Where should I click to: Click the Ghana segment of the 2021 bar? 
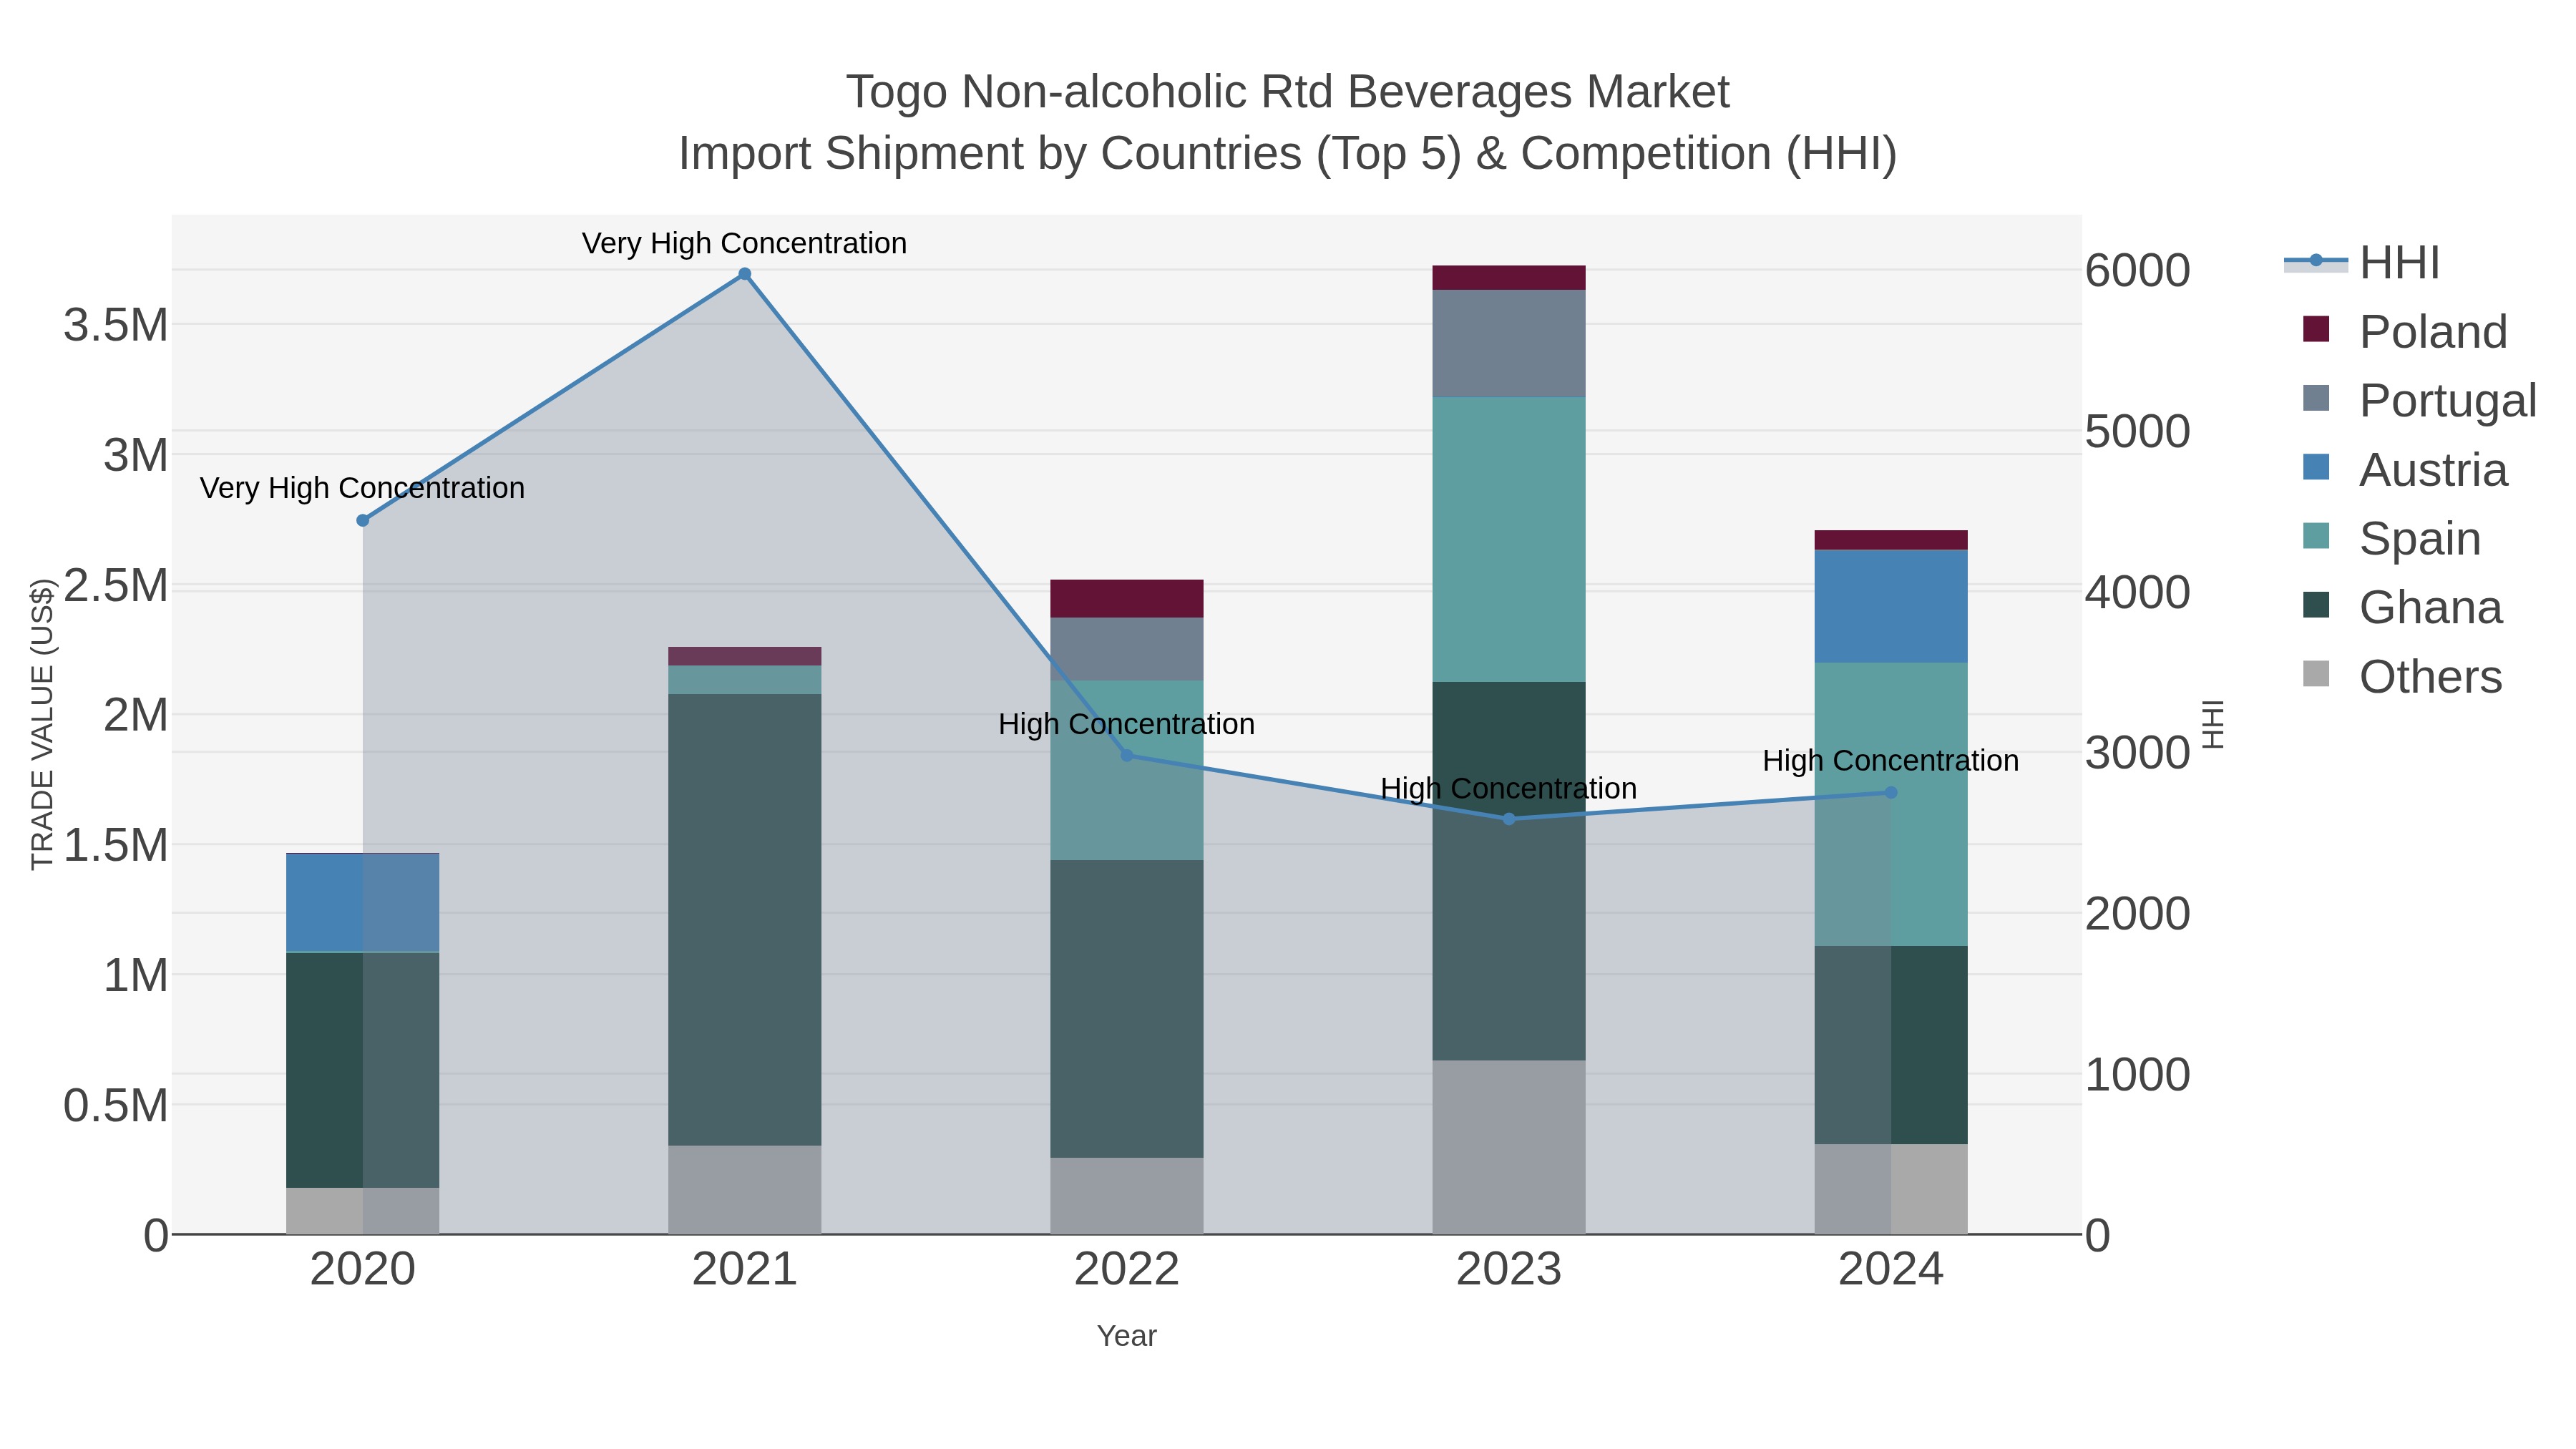745,920
